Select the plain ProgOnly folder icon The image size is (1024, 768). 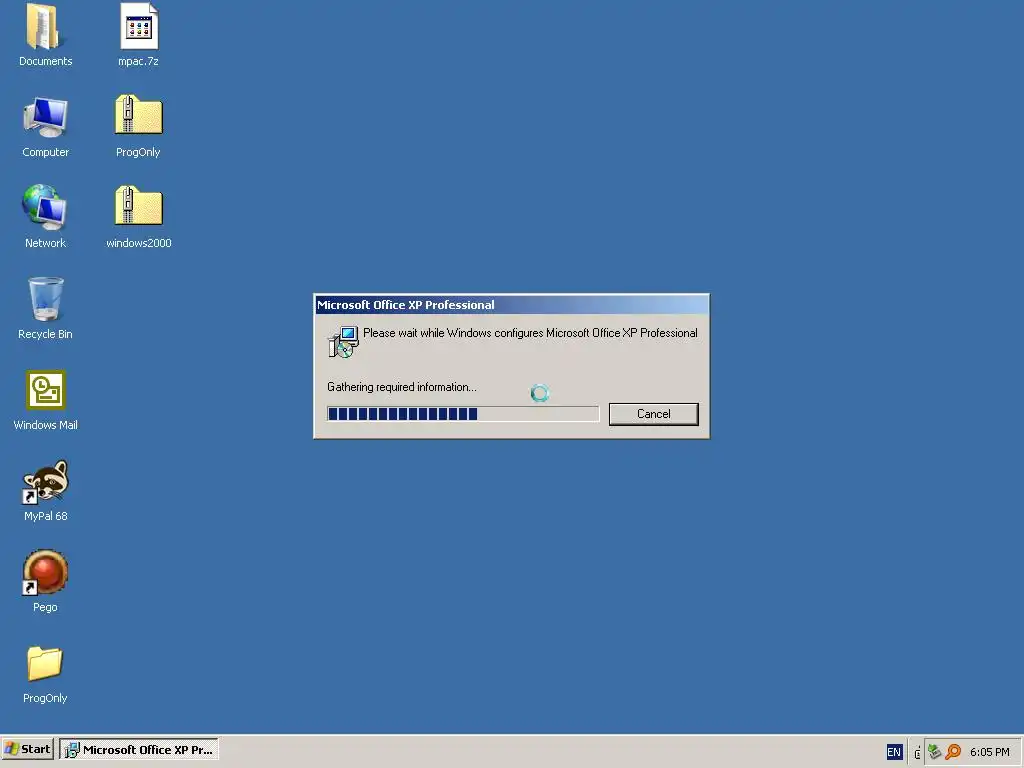tap(45, 664)
